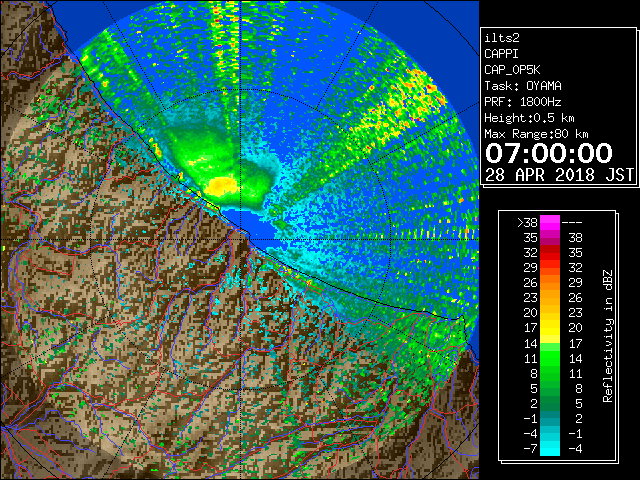The width and height of the screenshot is (640, 480).
Task: Click the "-7" legend value
Action: tap(531, 448)
